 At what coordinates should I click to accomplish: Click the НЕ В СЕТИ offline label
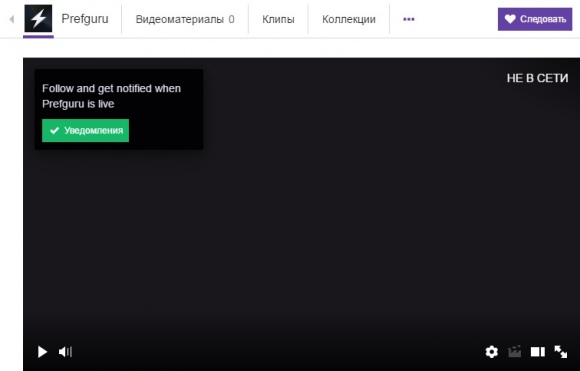tap(537, 78)
